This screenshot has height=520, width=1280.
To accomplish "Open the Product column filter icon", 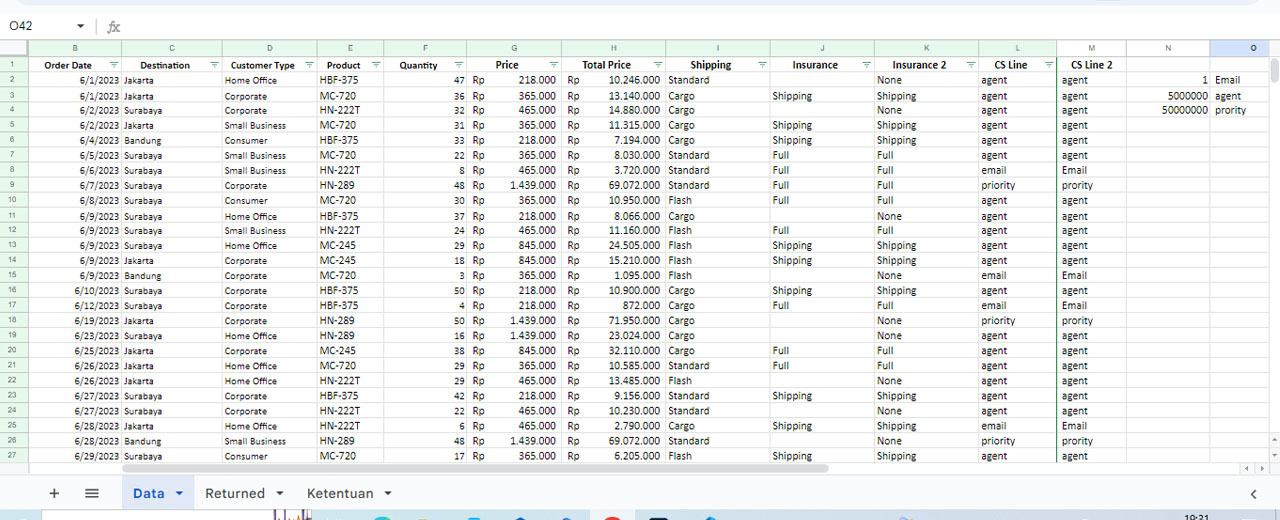I will (376, 65).
